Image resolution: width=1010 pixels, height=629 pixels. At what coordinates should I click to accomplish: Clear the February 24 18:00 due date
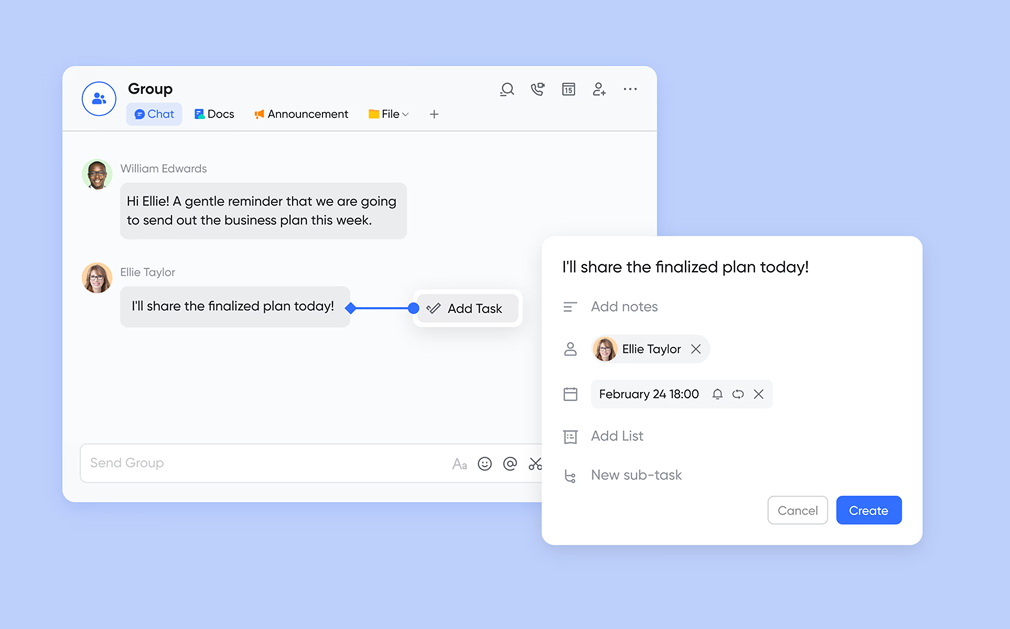pyautogui.click(x=759, y=395)
